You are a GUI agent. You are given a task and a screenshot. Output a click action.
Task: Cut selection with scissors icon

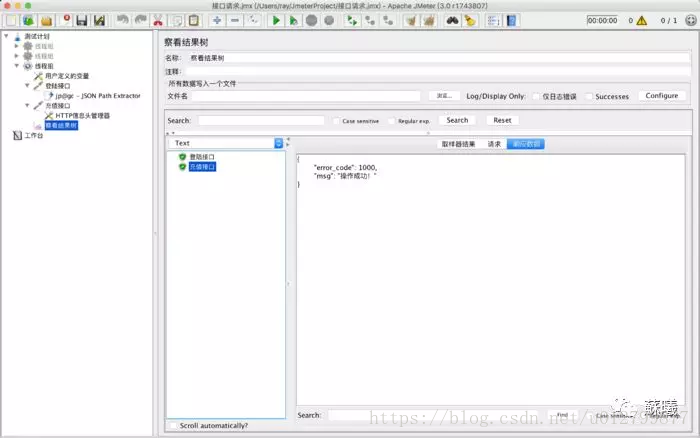click(x=158, y=21)
